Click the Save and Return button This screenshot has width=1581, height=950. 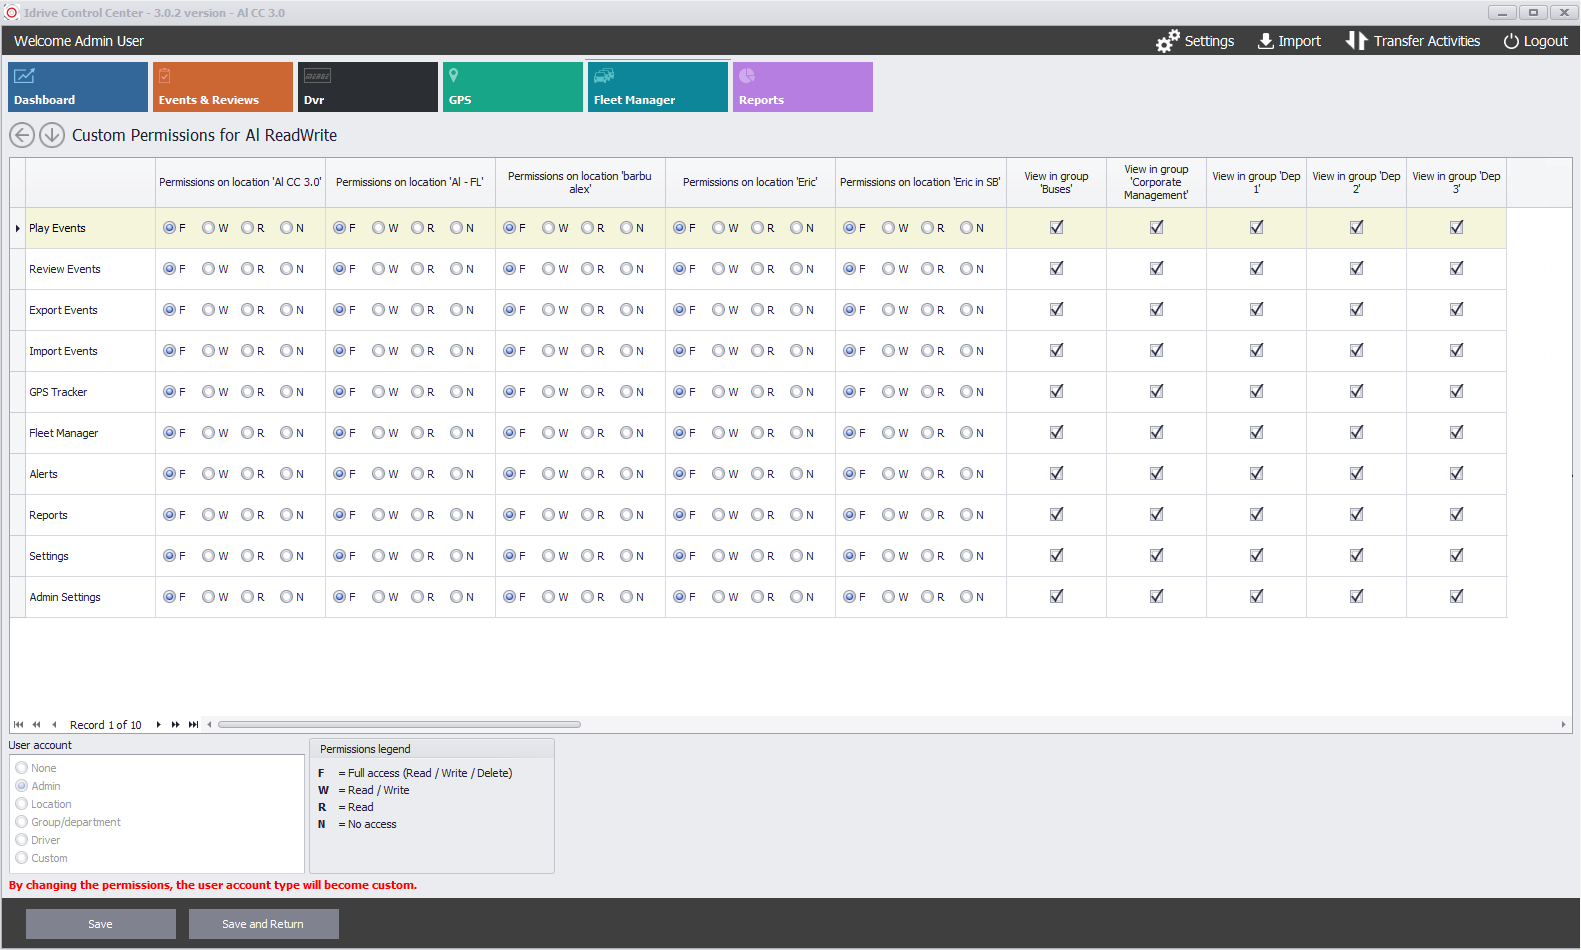pos(263,924)
